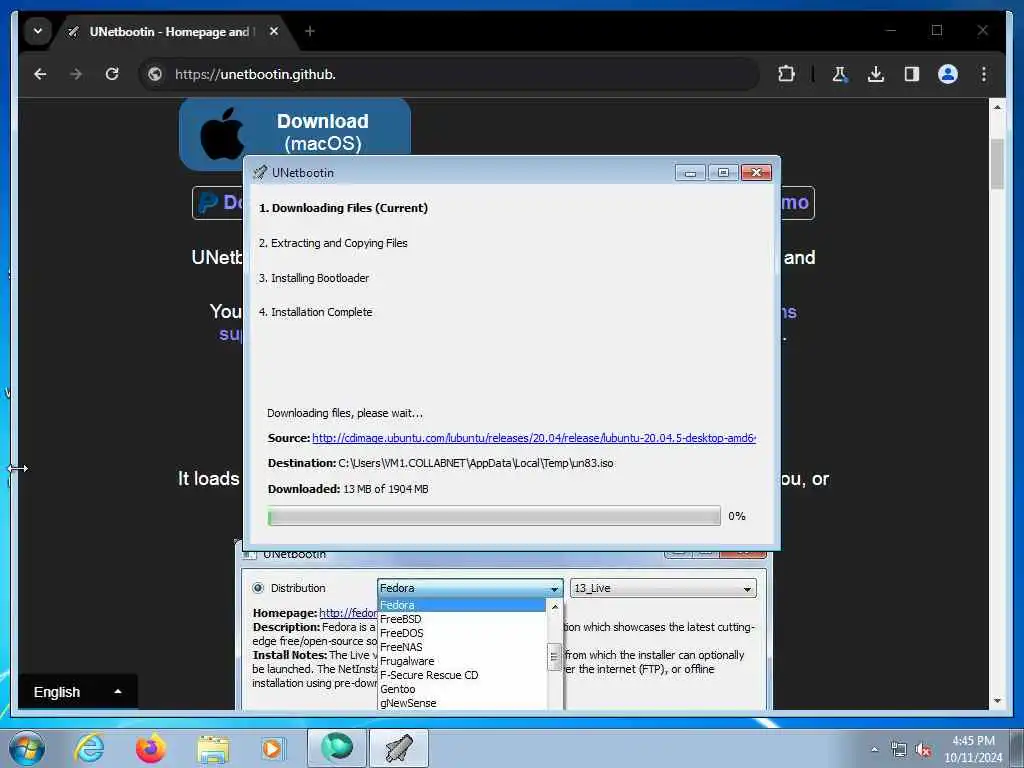The height and width of the screenshot is (768, 1024).
Task: Click Download (macOS) button
Action: [295, 133]
